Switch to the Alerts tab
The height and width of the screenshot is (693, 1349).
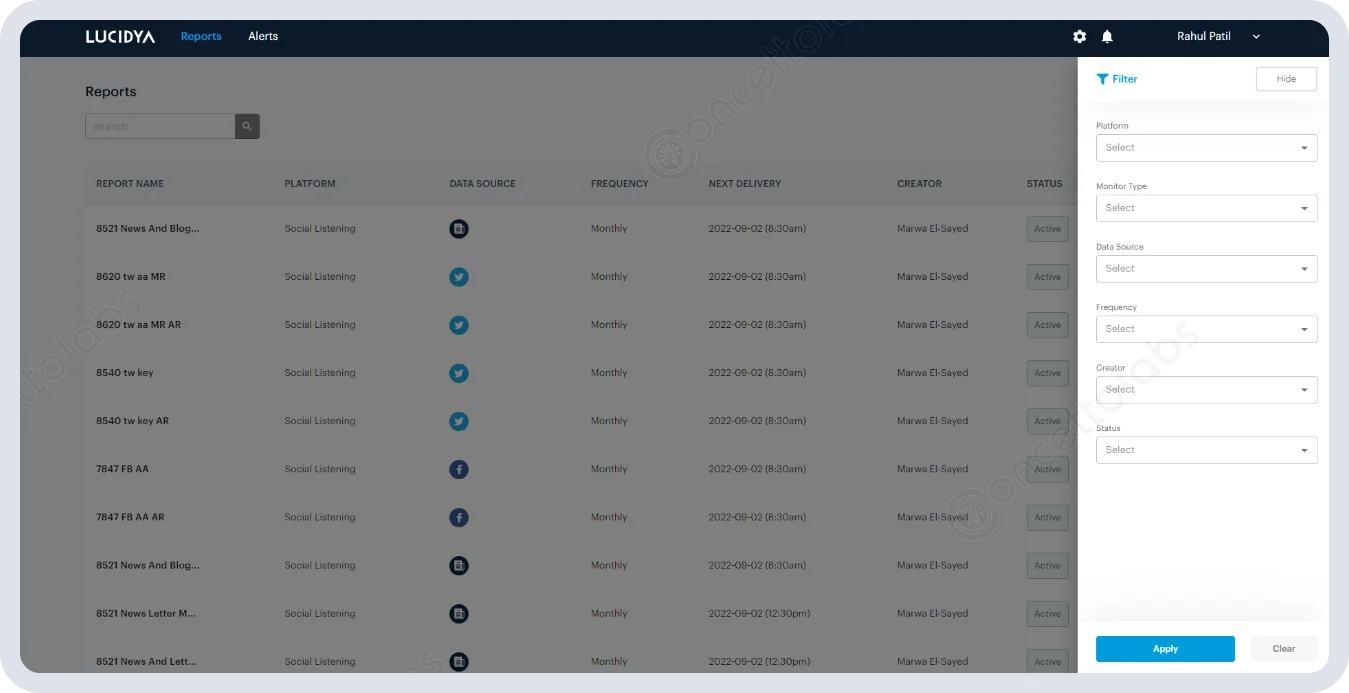click(263, 37)
